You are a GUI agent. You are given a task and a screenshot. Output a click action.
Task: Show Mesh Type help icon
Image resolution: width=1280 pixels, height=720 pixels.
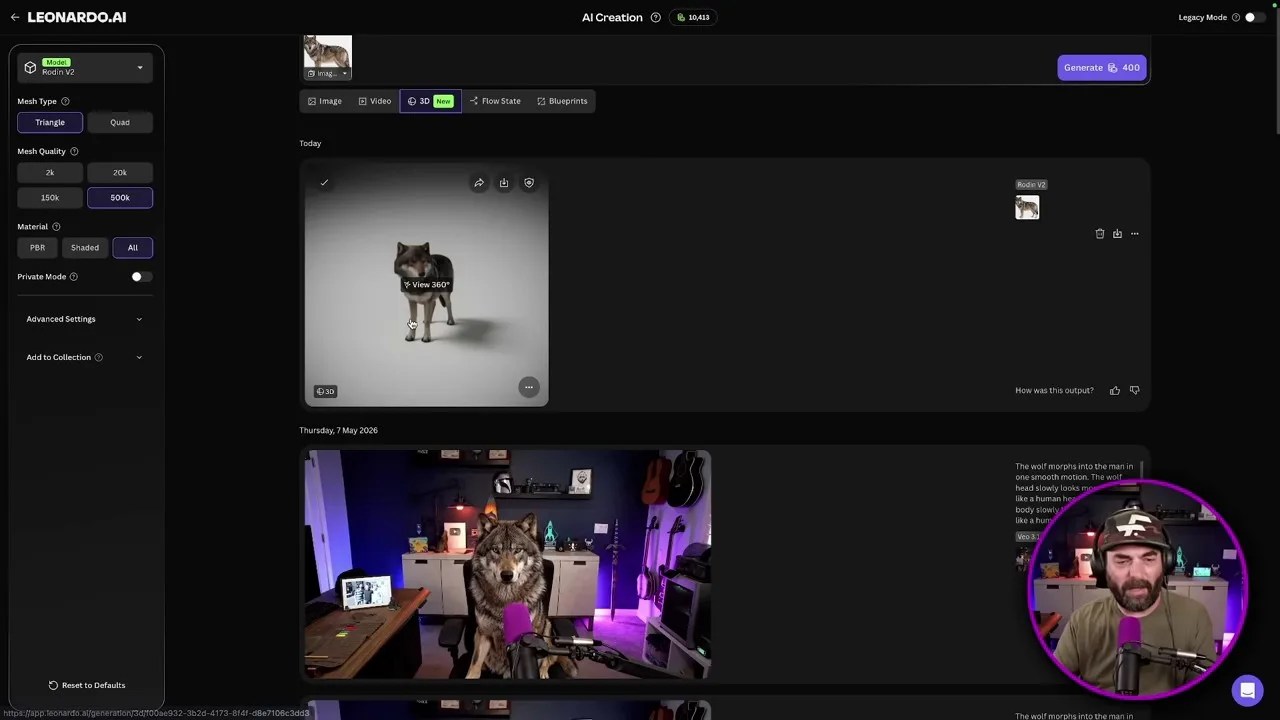65,101
